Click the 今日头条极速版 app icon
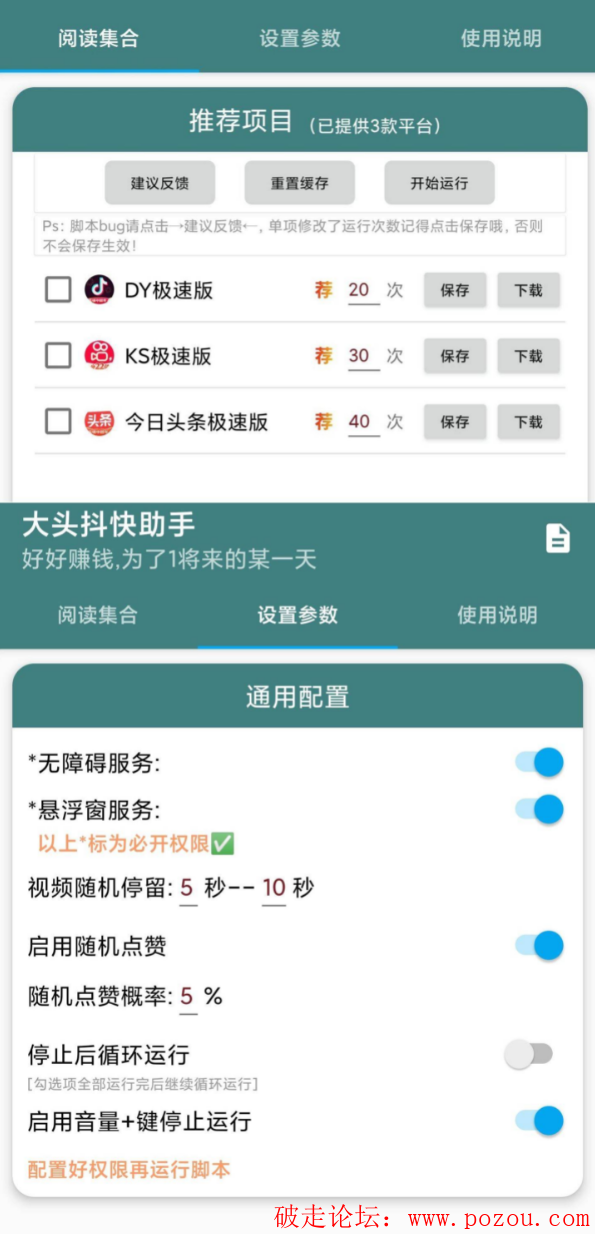 (x=99, y=421)
